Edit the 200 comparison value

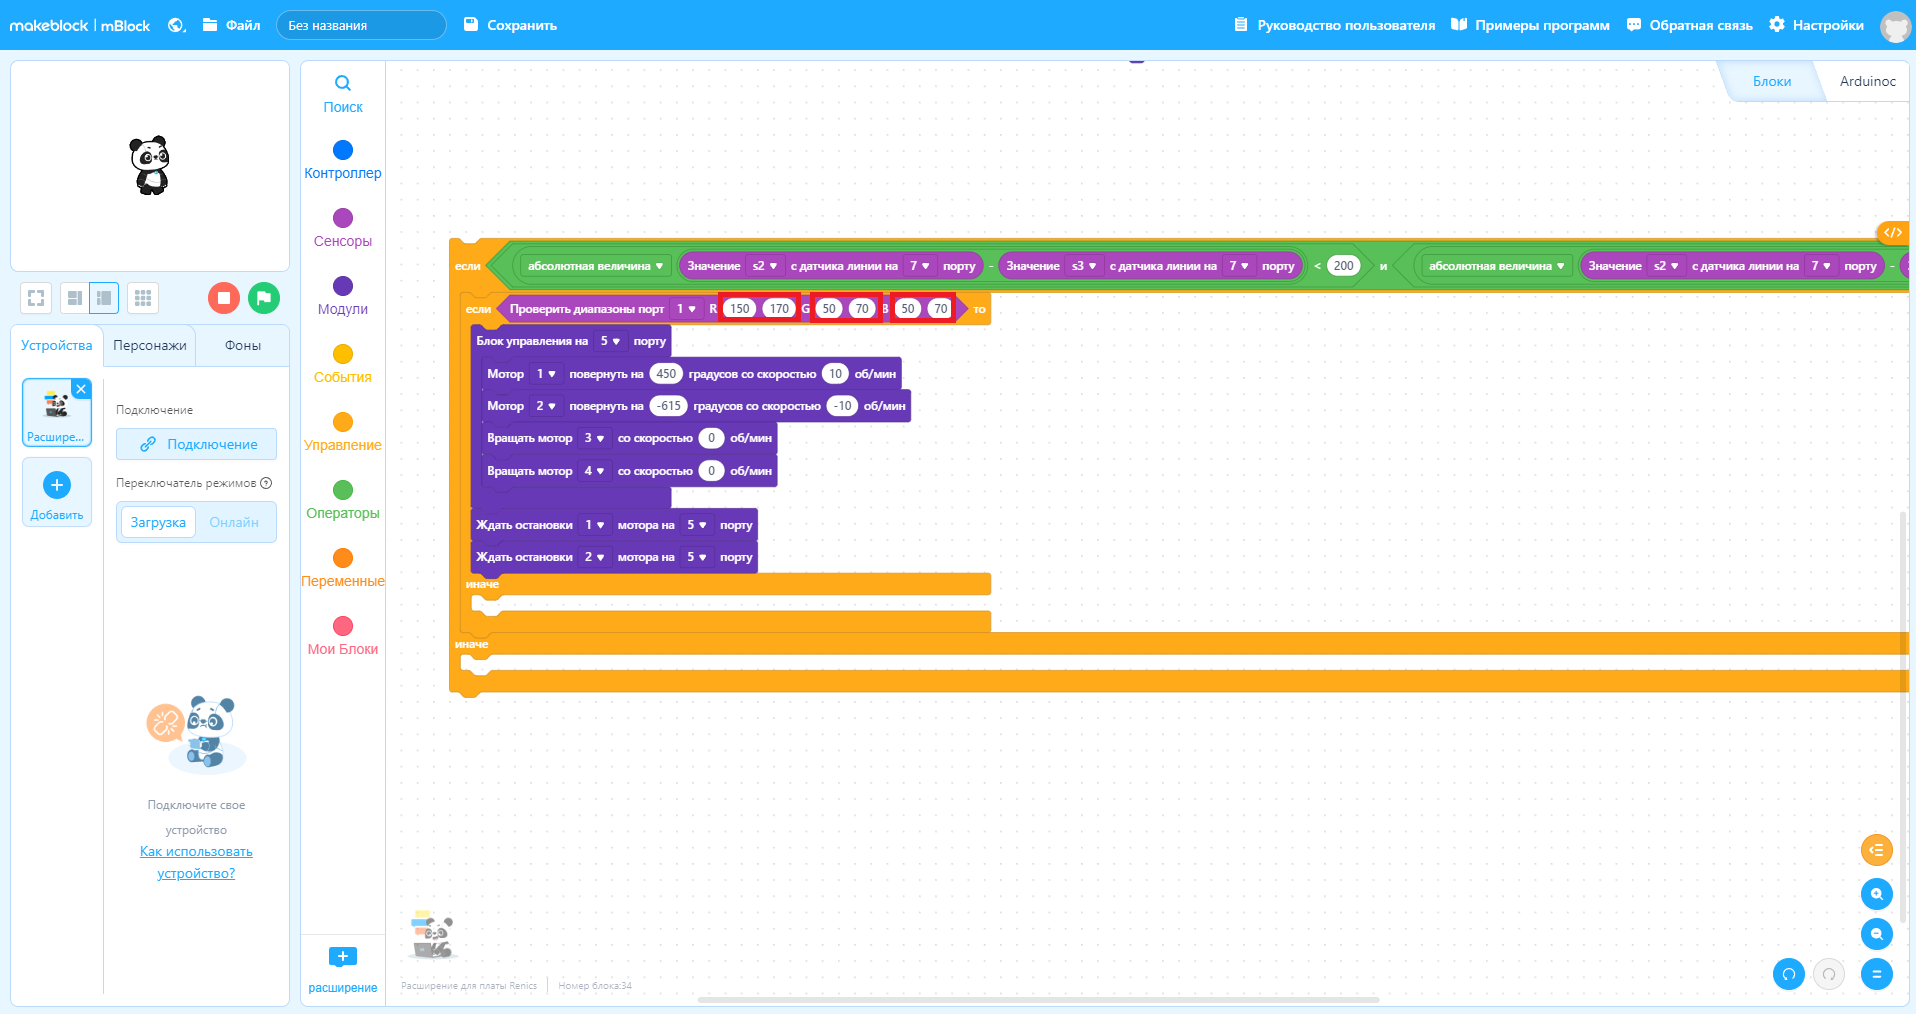click(x=1343, y=266)
